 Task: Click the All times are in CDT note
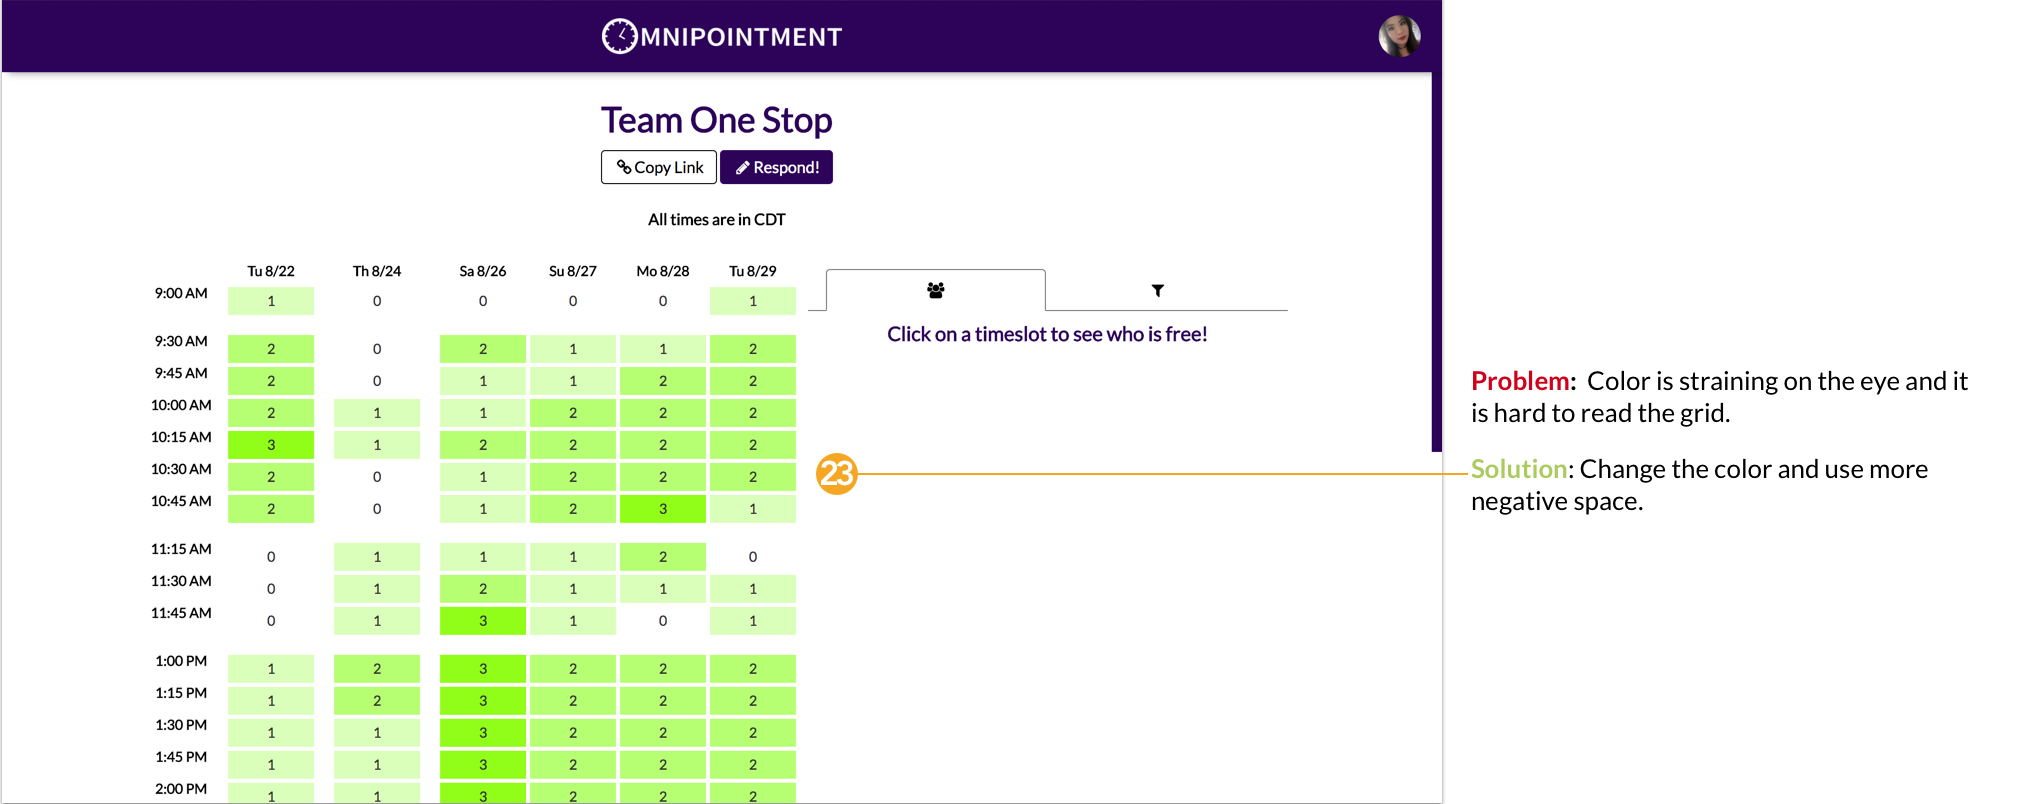[x=717, y=220]
